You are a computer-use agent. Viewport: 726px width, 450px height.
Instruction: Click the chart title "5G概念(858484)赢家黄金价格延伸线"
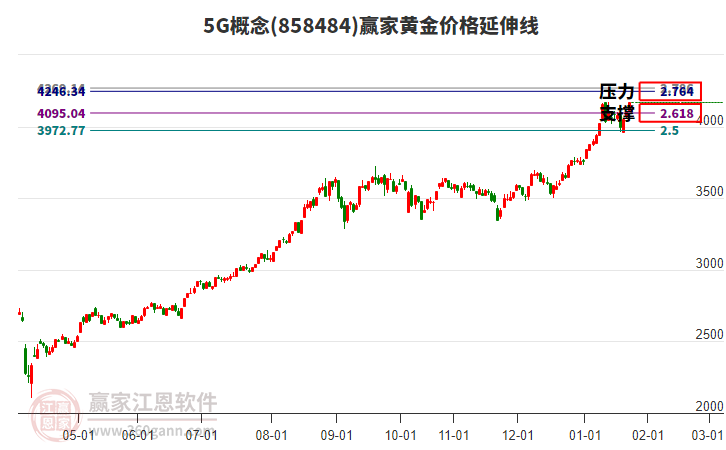tap(371, 26)
